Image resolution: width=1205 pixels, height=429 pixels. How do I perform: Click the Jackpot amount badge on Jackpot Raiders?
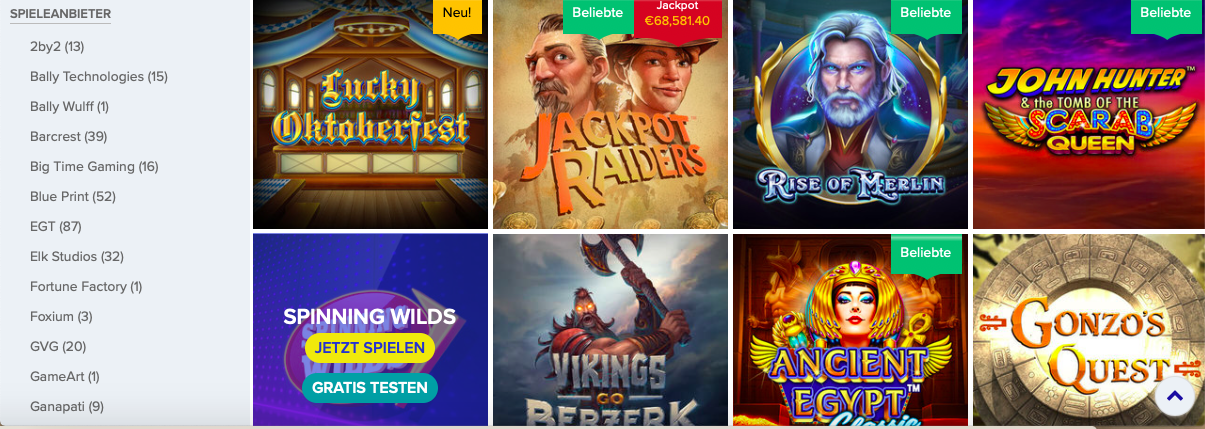pyautogui.click(x=677, y=14)
